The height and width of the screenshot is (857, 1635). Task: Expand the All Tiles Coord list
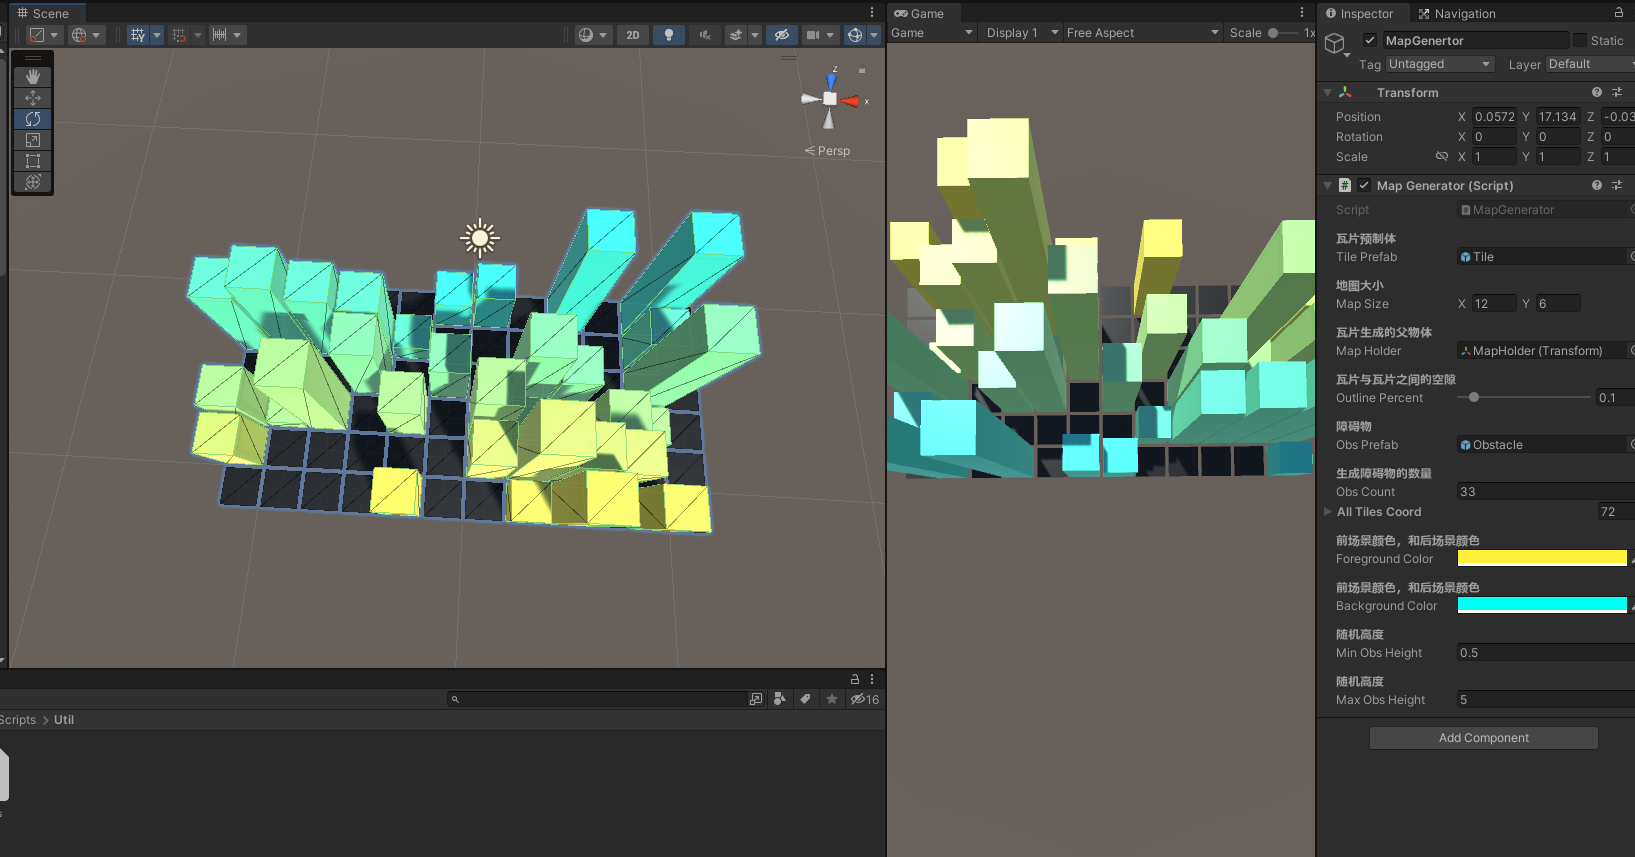(1328, 511)
